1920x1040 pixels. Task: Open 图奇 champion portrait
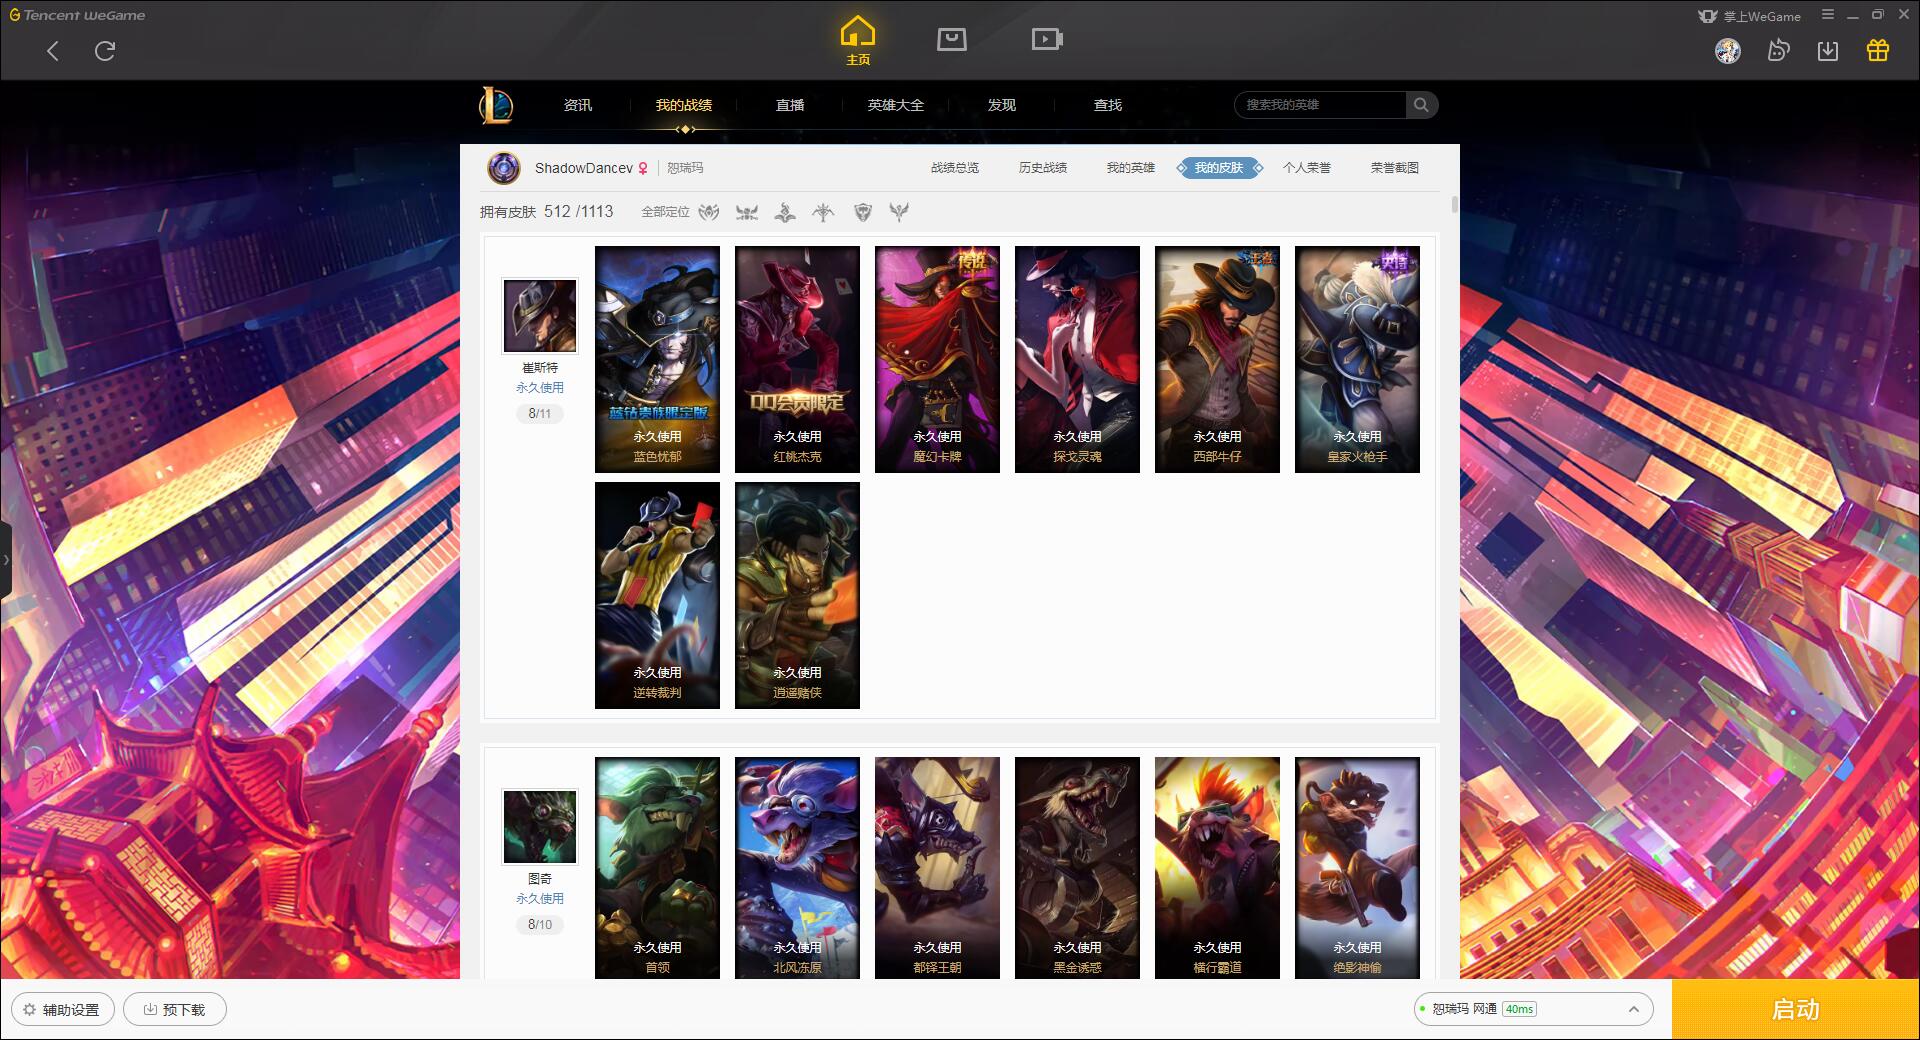(540, 827)
